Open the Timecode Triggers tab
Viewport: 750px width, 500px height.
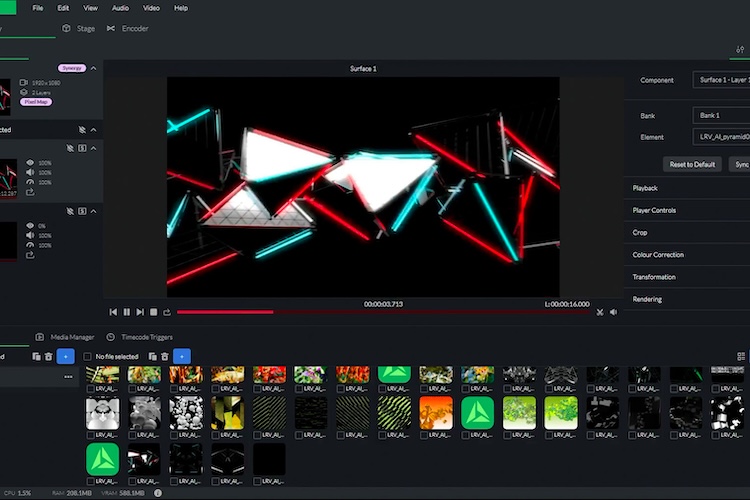[x=140, y=337]
